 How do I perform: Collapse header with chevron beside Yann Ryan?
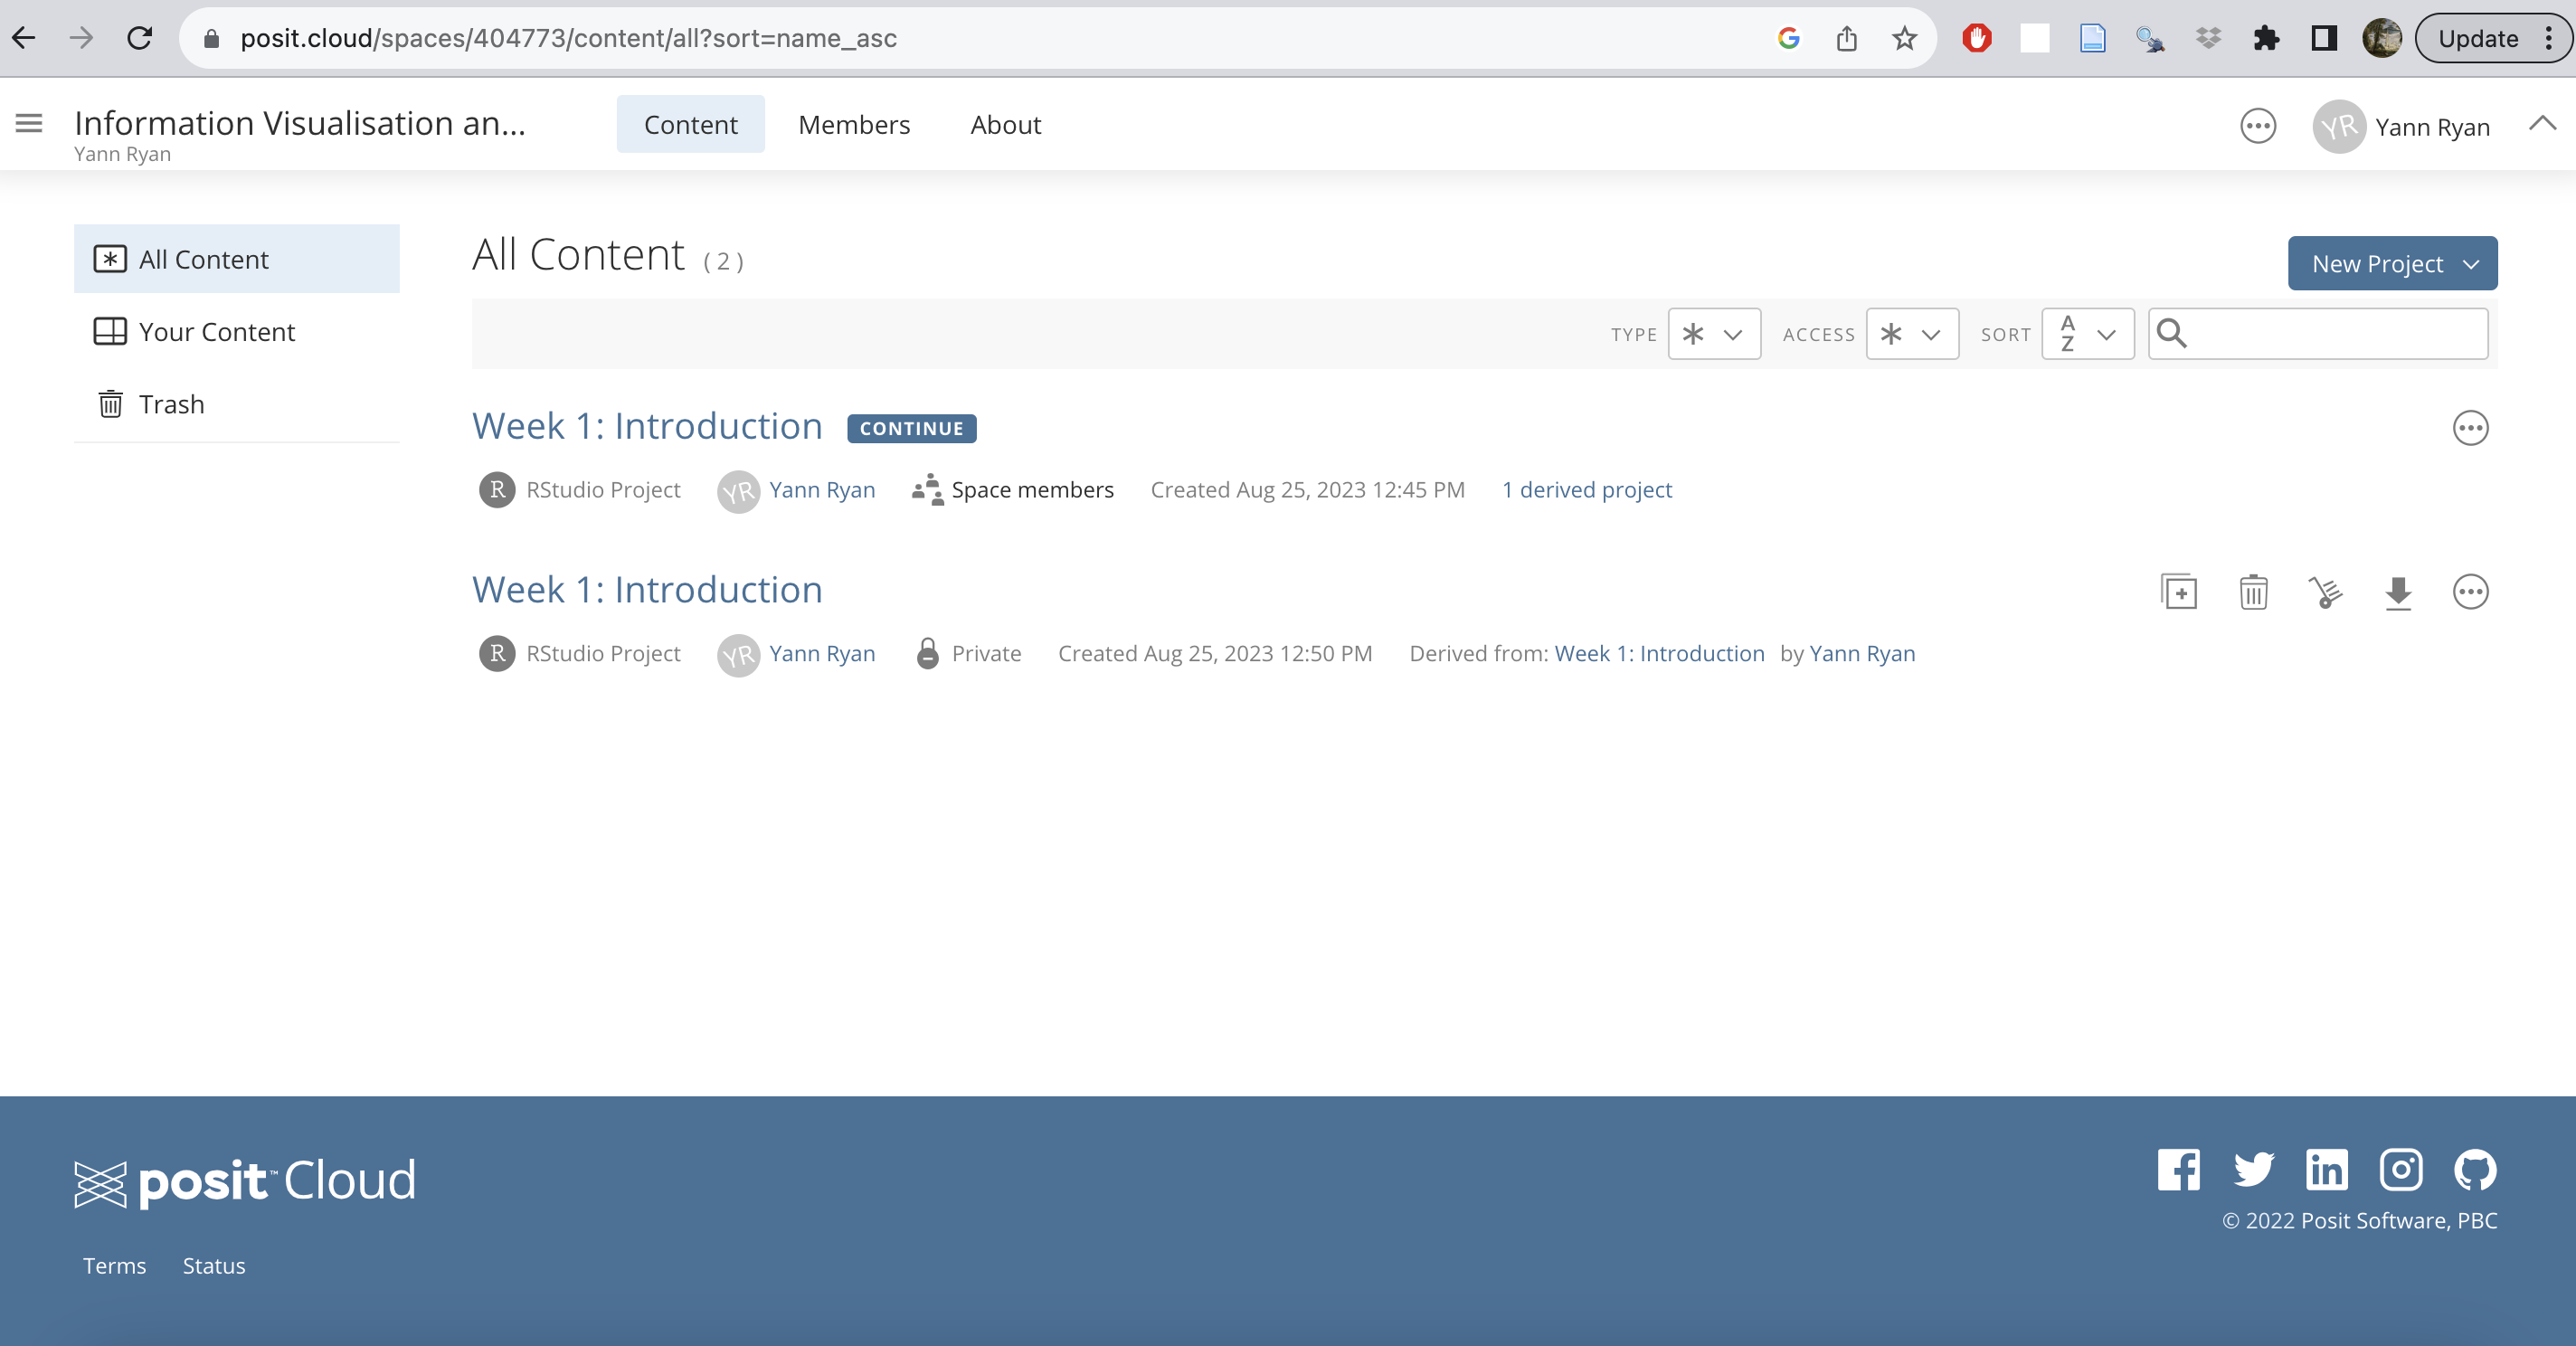coord(2541,124)
